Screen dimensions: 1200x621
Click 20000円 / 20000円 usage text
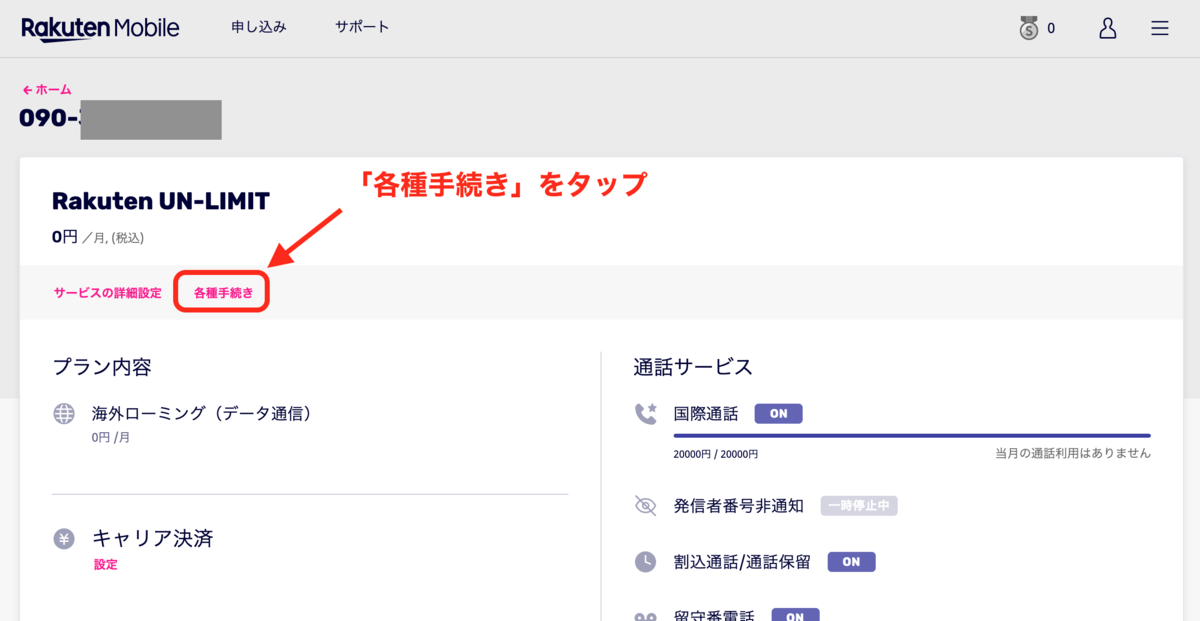(716, 453)
